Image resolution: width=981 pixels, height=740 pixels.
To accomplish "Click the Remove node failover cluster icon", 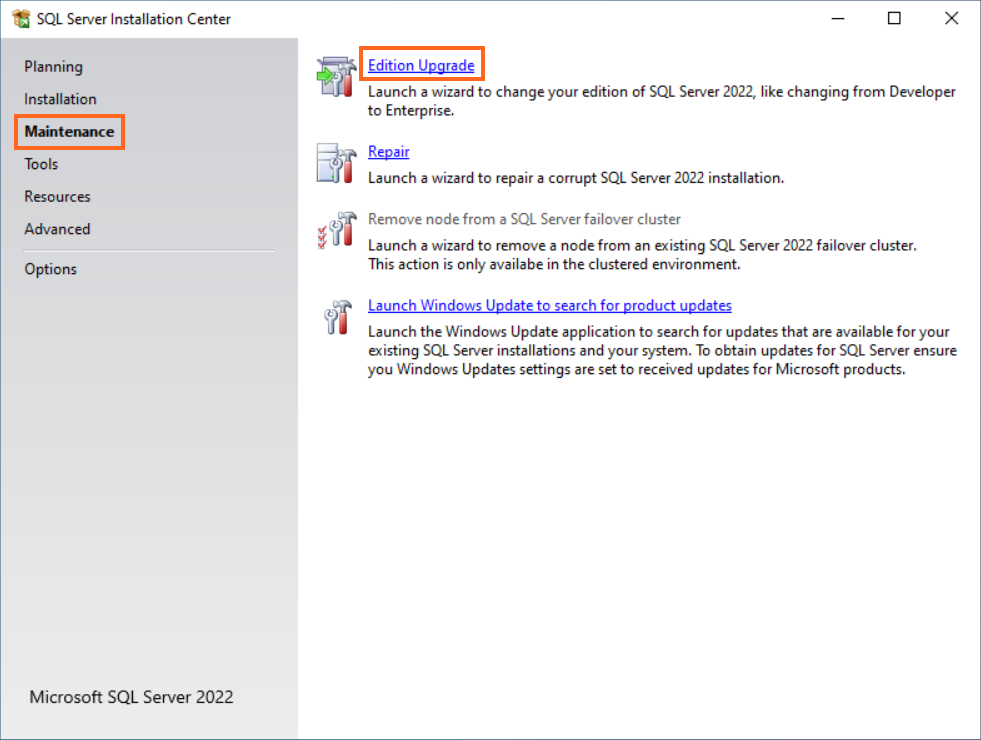I will tap(337, 230).
